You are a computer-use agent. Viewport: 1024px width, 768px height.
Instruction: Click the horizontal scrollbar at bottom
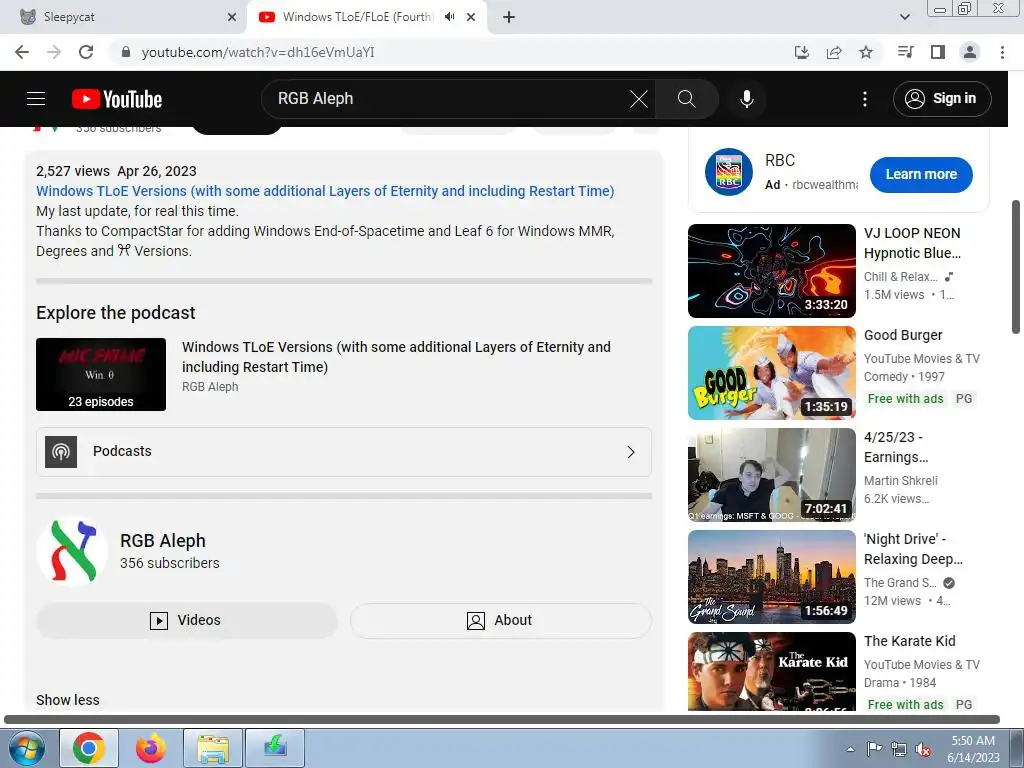coord(502,720)
